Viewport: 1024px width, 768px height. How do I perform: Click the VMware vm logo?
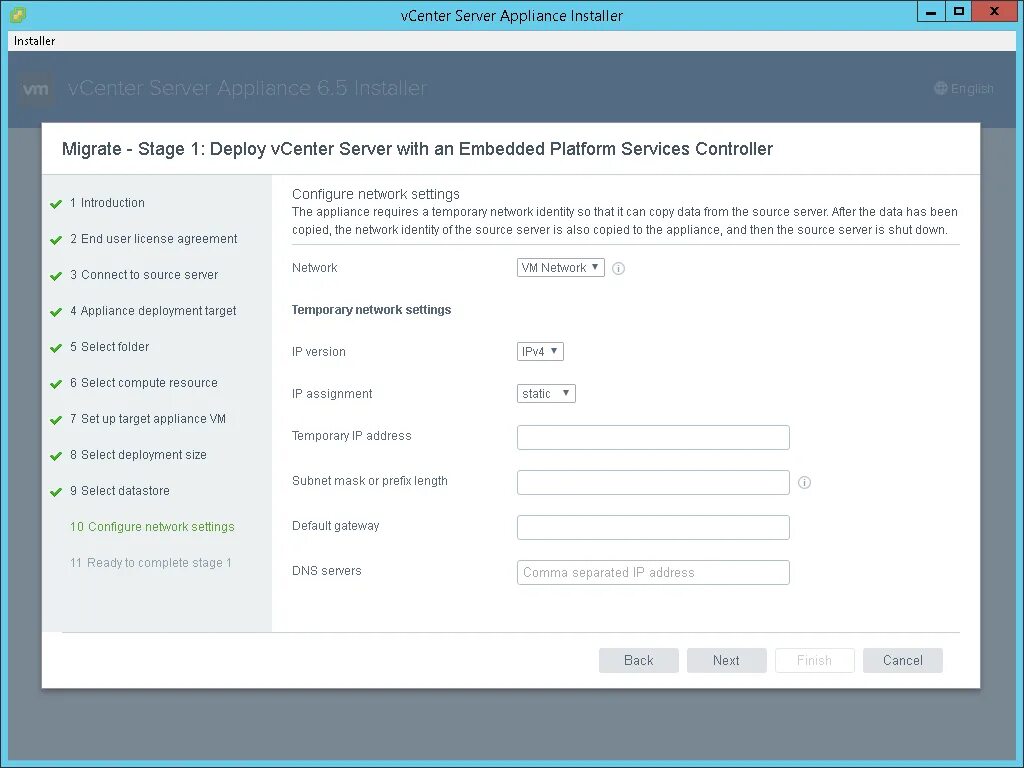[35, 89]
